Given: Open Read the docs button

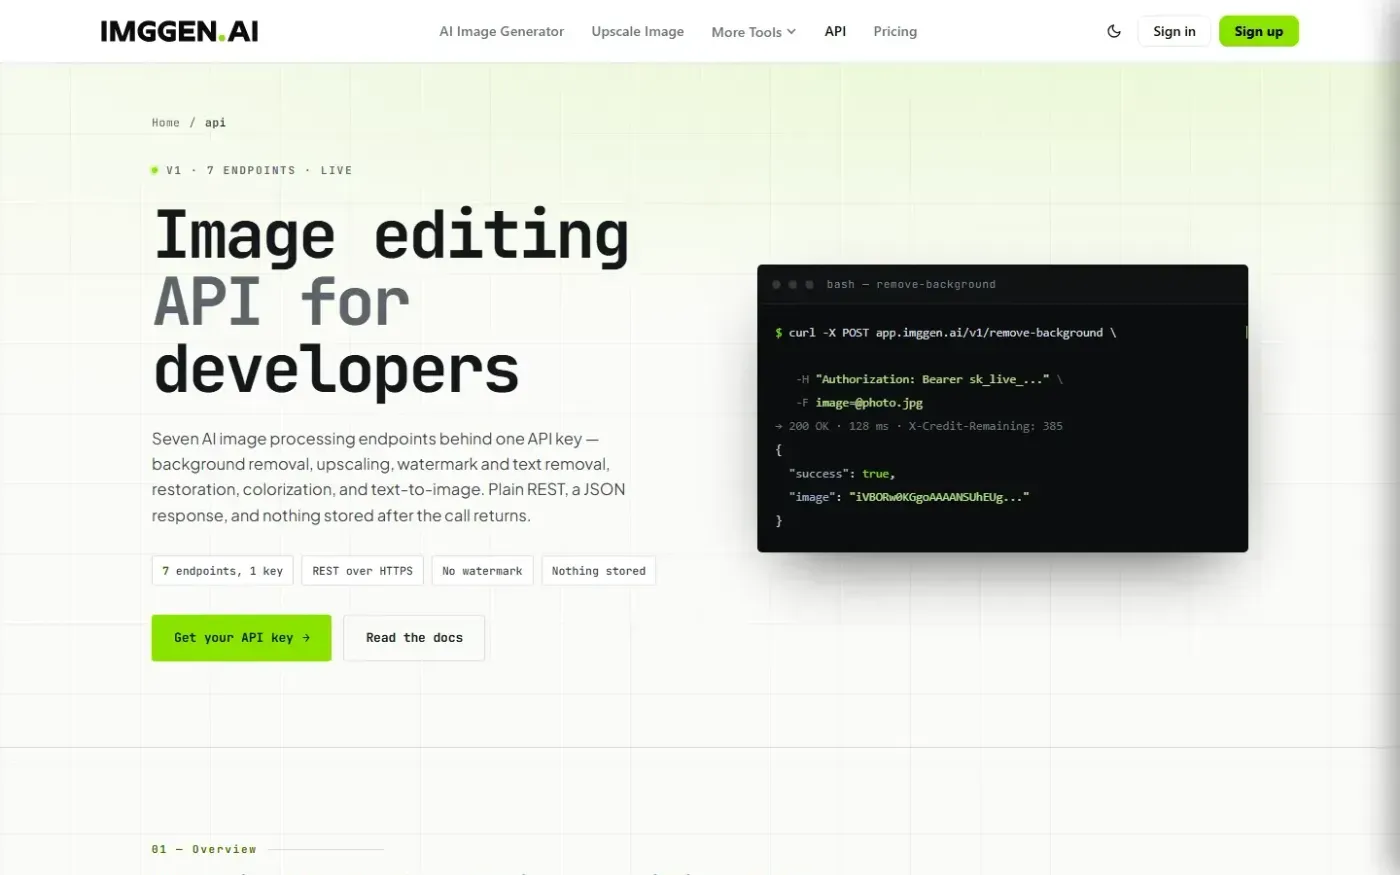Looking at the screenshot, I should click(414, 638).
